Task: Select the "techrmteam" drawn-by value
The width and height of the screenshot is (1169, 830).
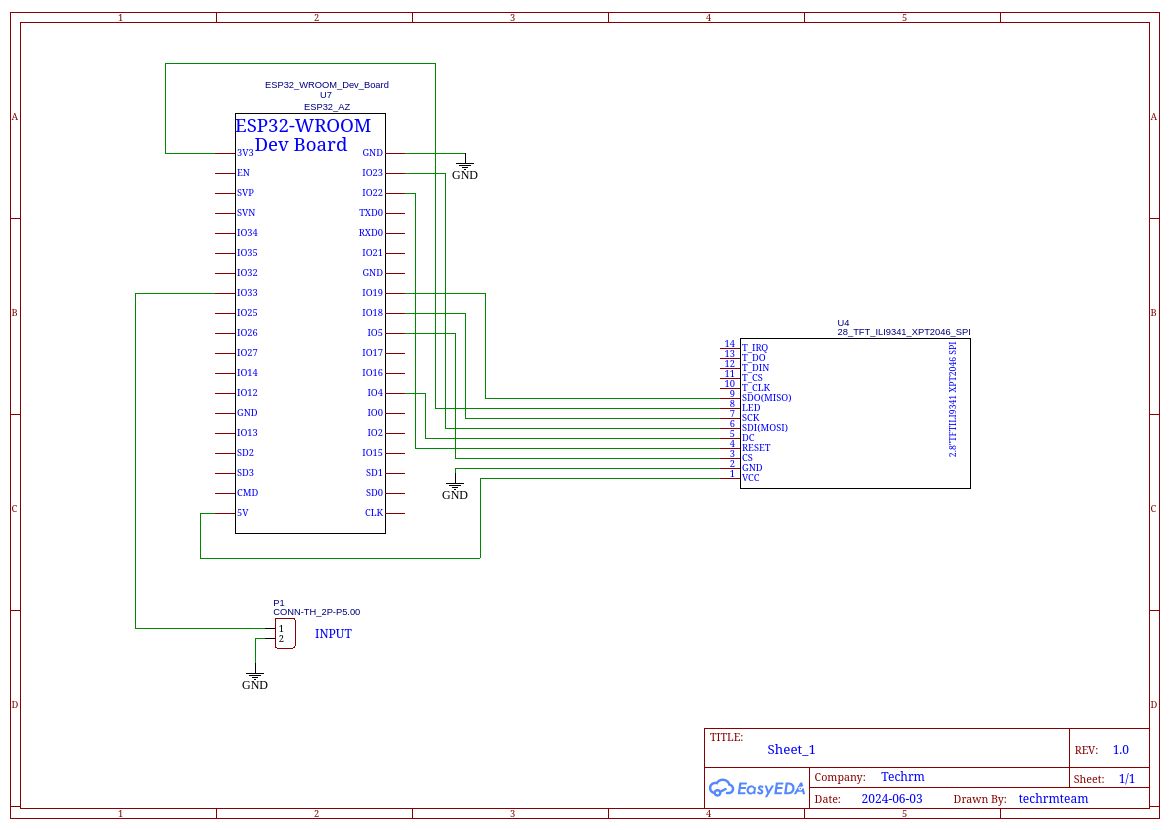Action: (1053, 799)
